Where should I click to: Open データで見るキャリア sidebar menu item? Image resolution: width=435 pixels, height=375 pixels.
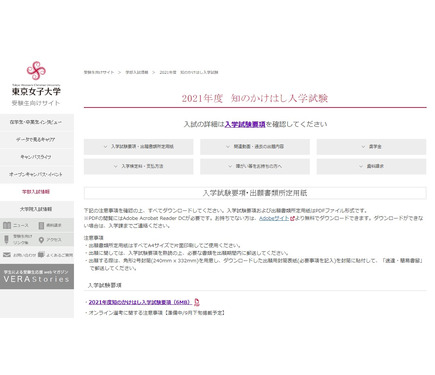37,140
